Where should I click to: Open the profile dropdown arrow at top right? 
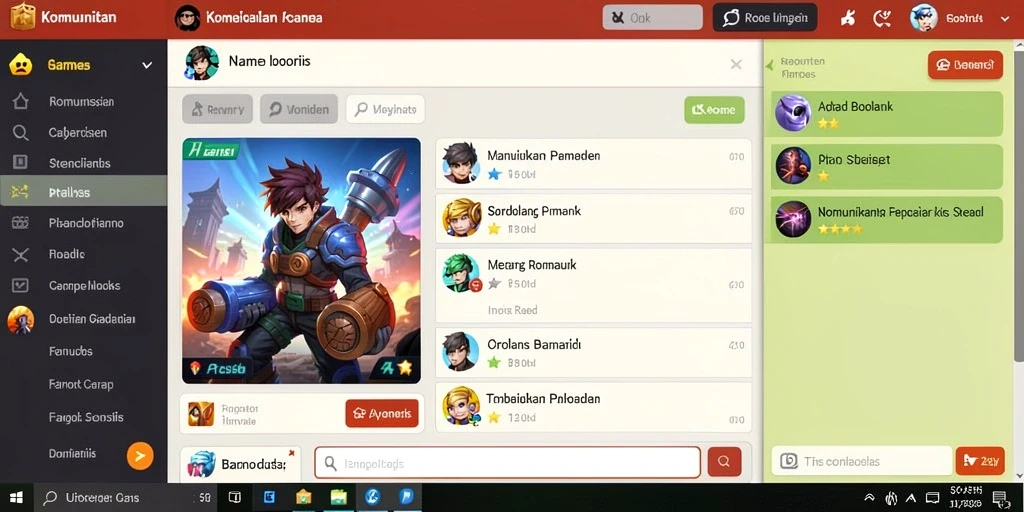[1004, 19]
